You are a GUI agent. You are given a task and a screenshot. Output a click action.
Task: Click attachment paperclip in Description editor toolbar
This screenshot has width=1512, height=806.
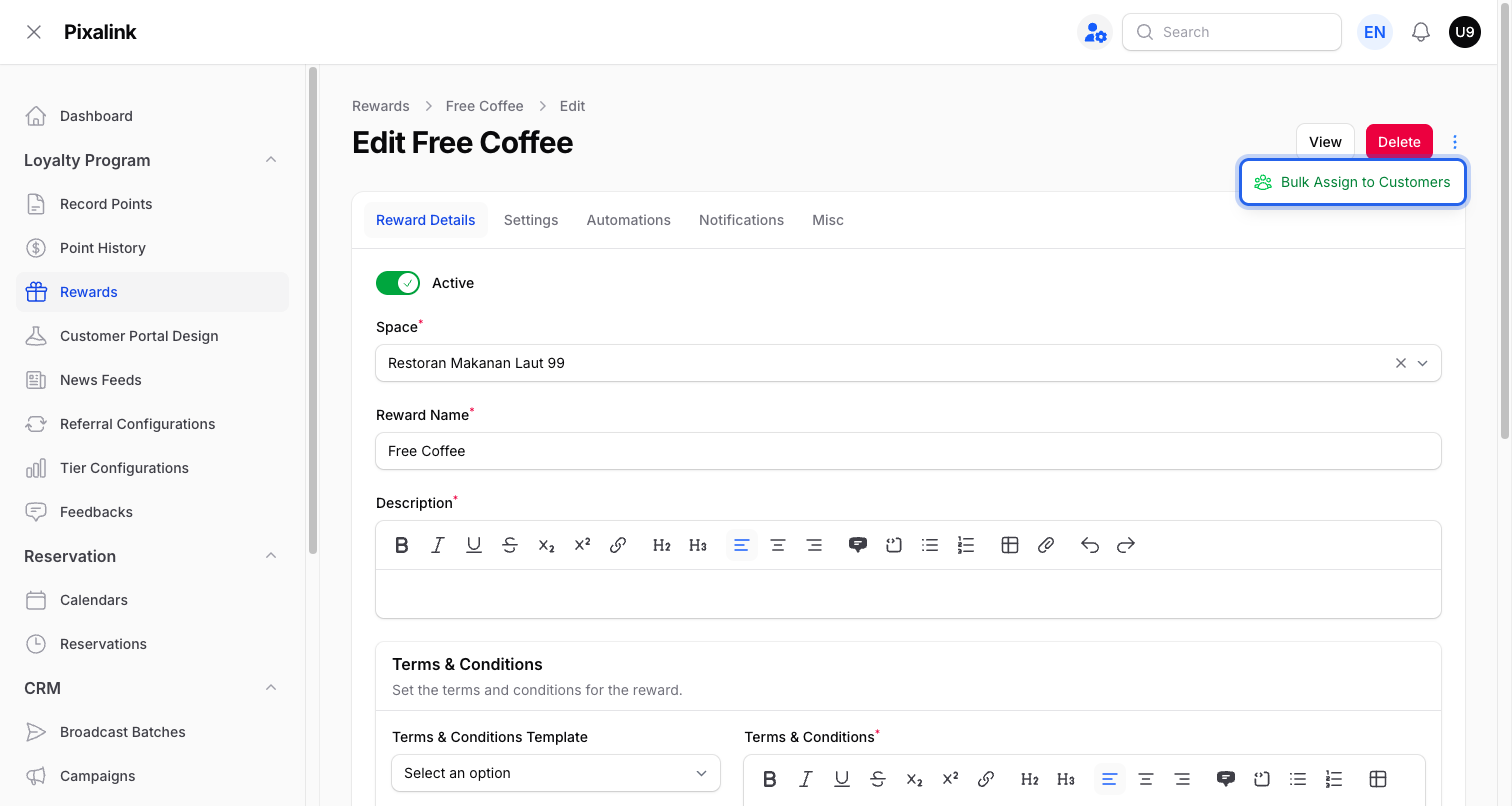tap(1046, 545)
